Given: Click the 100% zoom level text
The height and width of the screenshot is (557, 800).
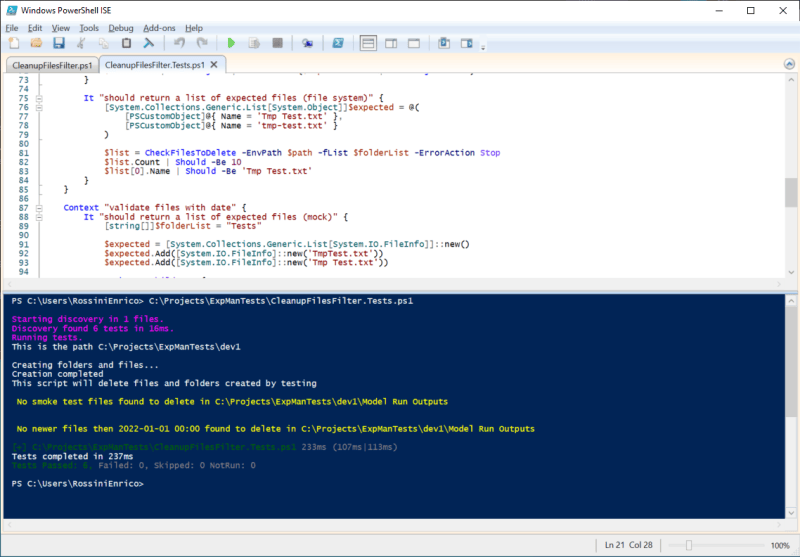Looking at the screenshot, I should (x=780, y=545).
